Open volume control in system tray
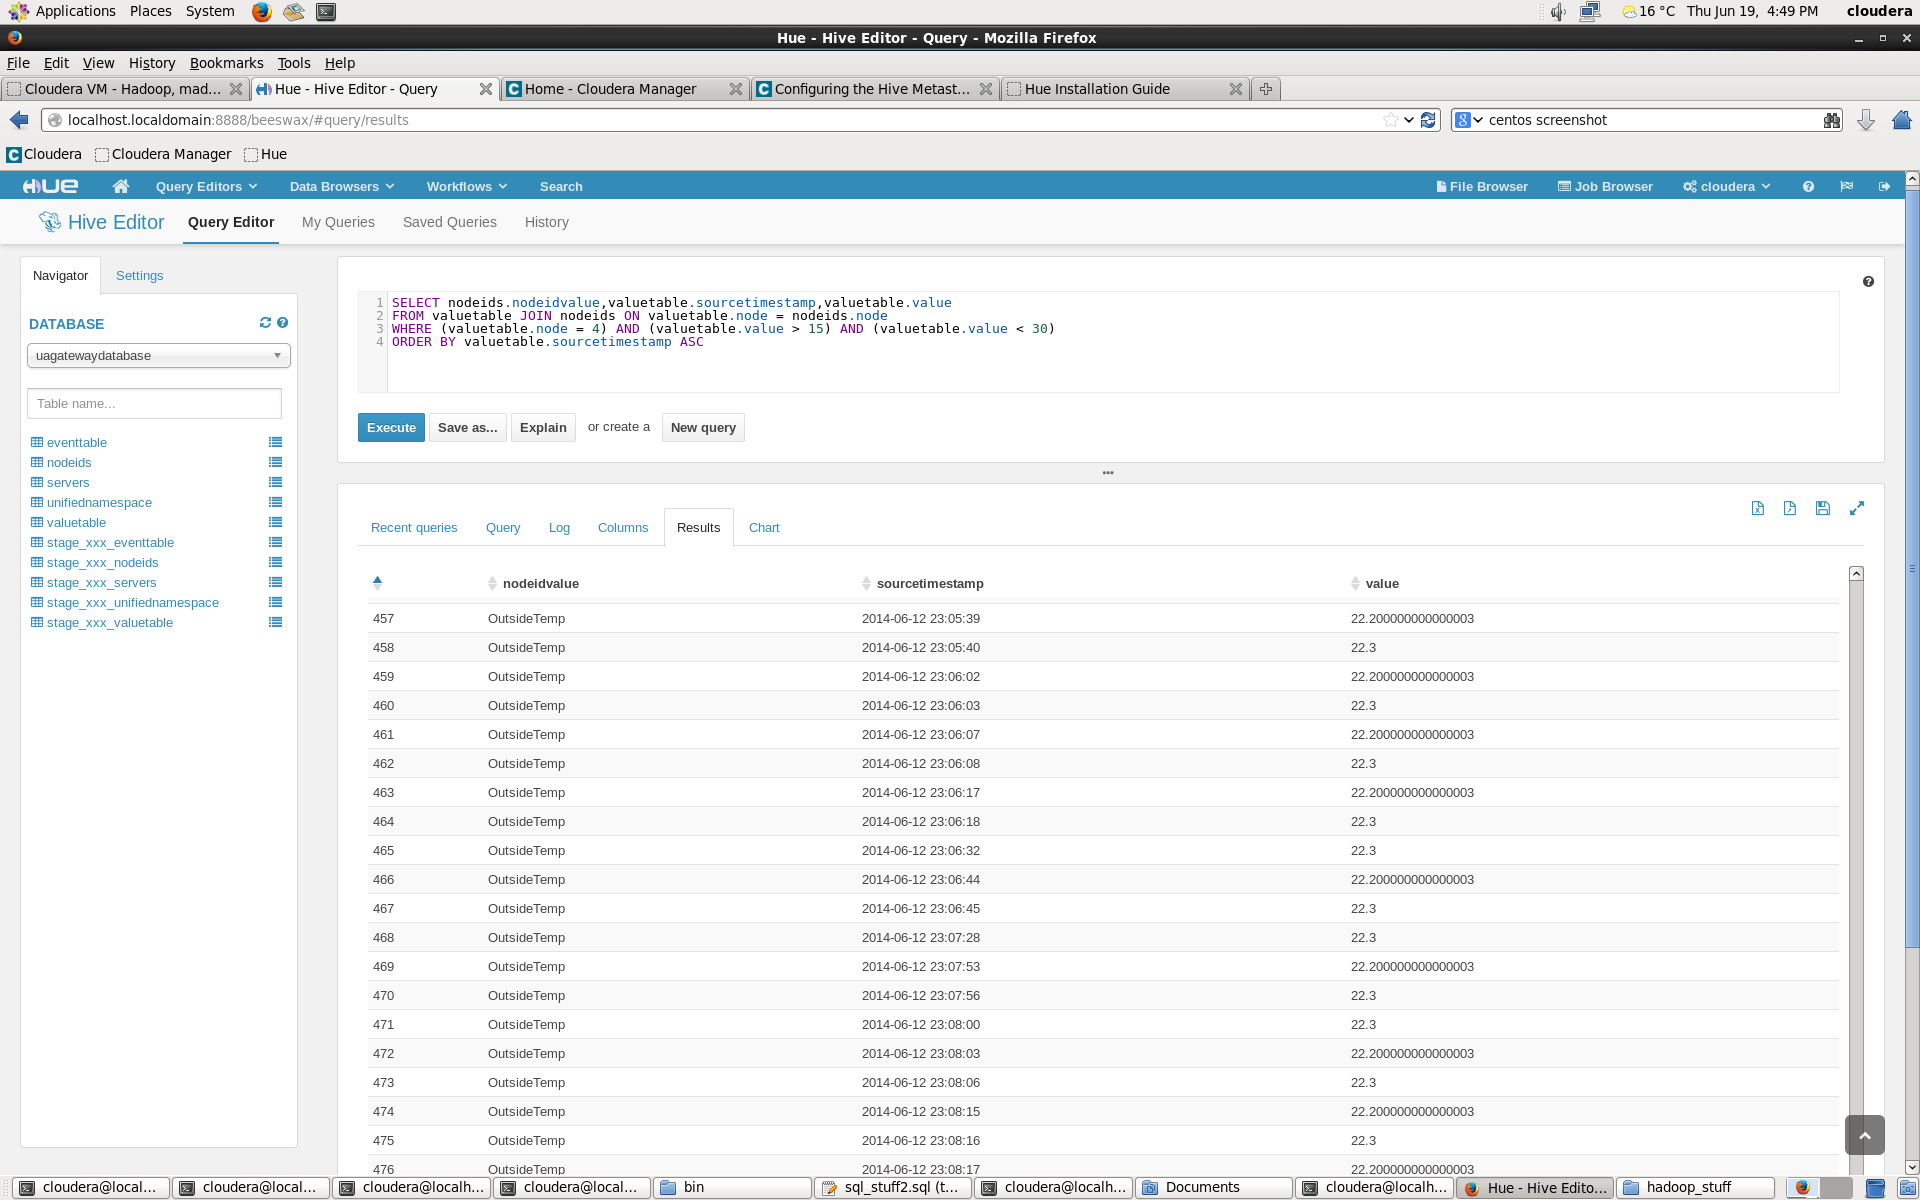The image size is (1920, 1200). [x=1558, y=12]
